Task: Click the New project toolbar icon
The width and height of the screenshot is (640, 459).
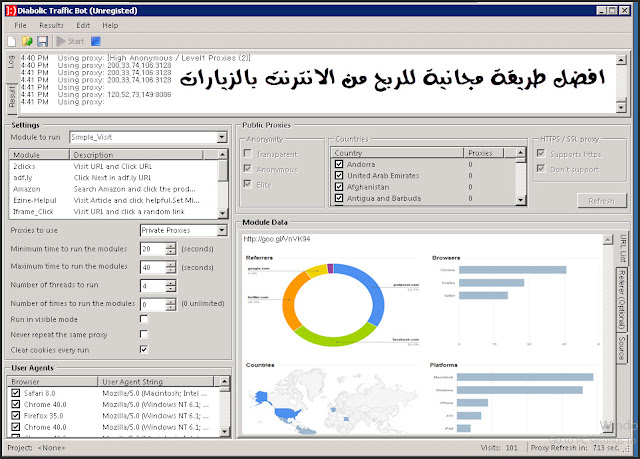Action: click(x=12, y=41)
